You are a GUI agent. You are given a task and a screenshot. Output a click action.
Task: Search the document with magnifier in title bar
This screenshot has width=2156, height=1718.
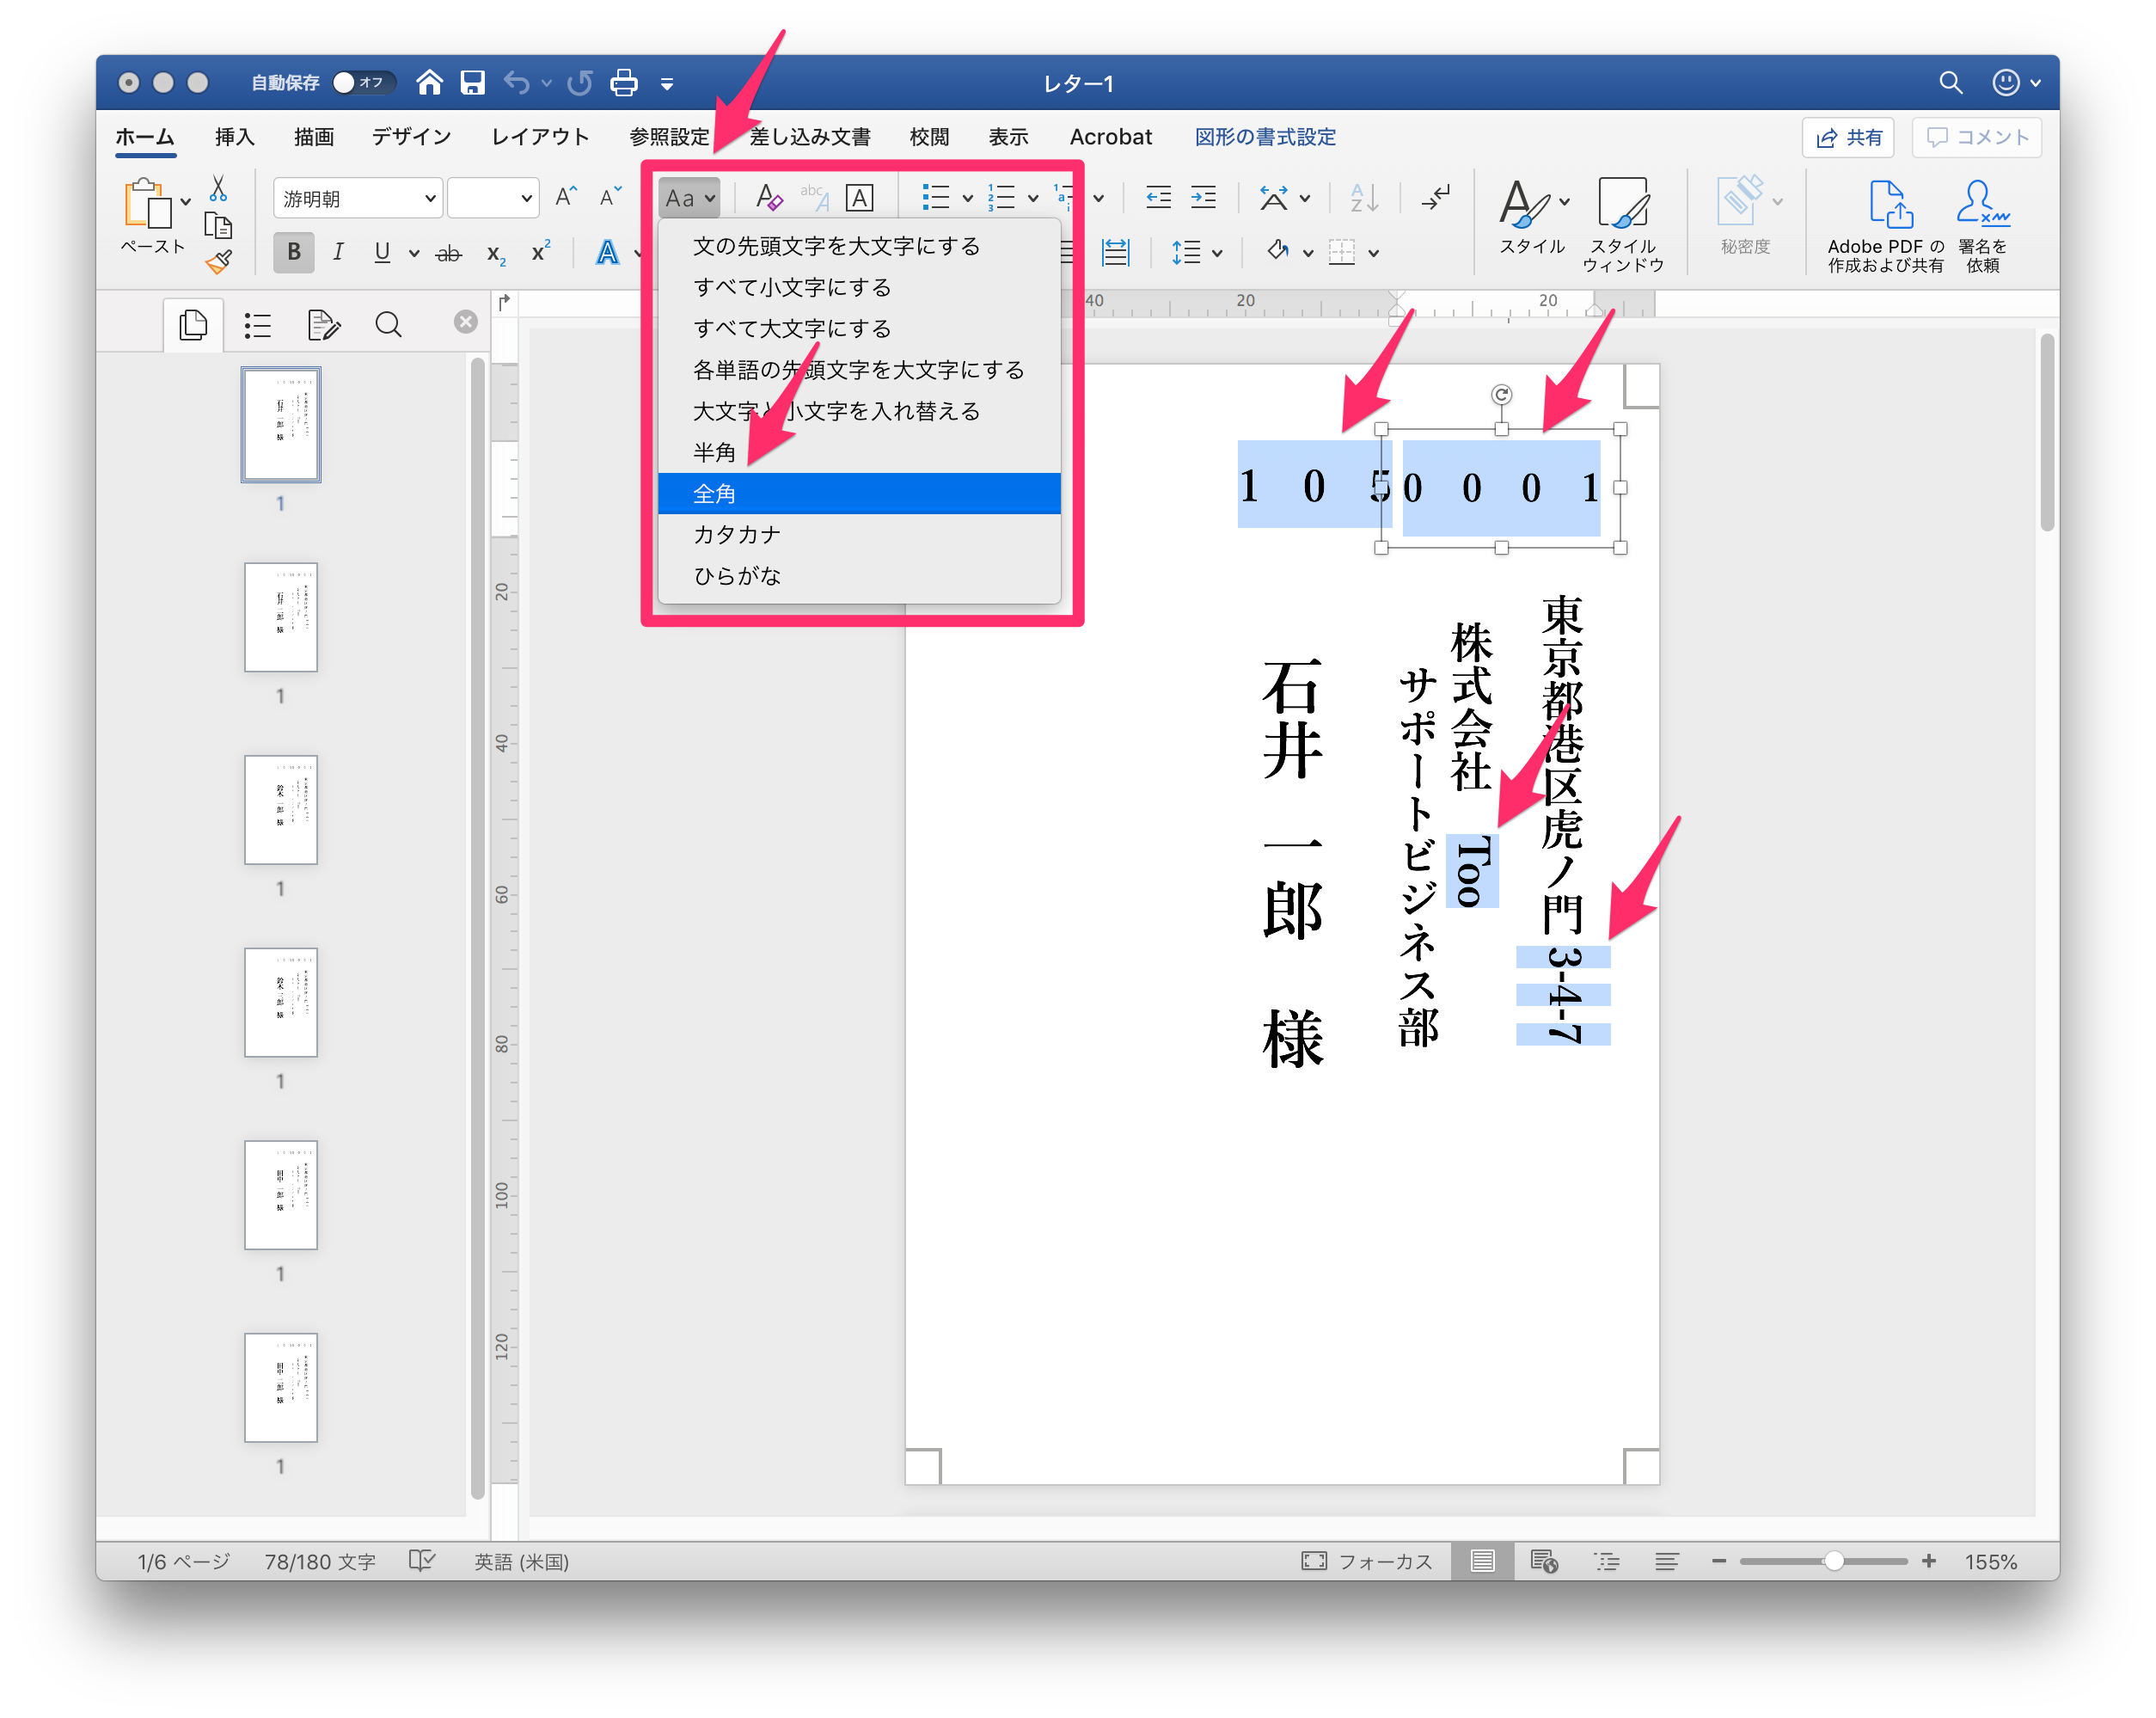[1950, 82]
